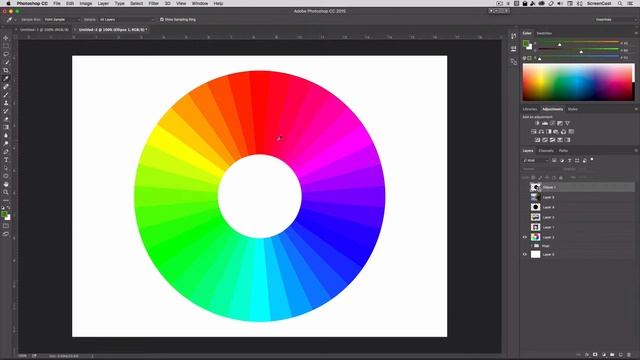The height and width of the screenshot is (360, 640).
Task: Switch to the Paths tab
Action: [x=563, y=151]
